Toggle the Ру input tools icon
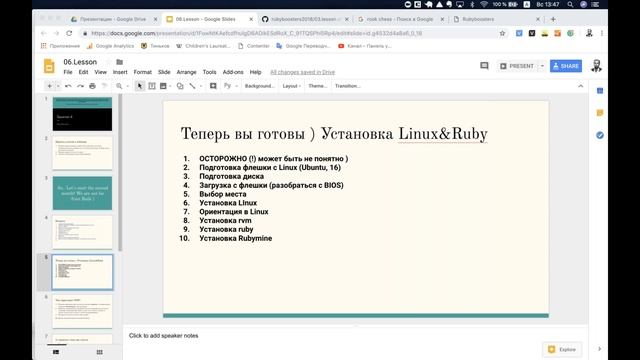 227,86
